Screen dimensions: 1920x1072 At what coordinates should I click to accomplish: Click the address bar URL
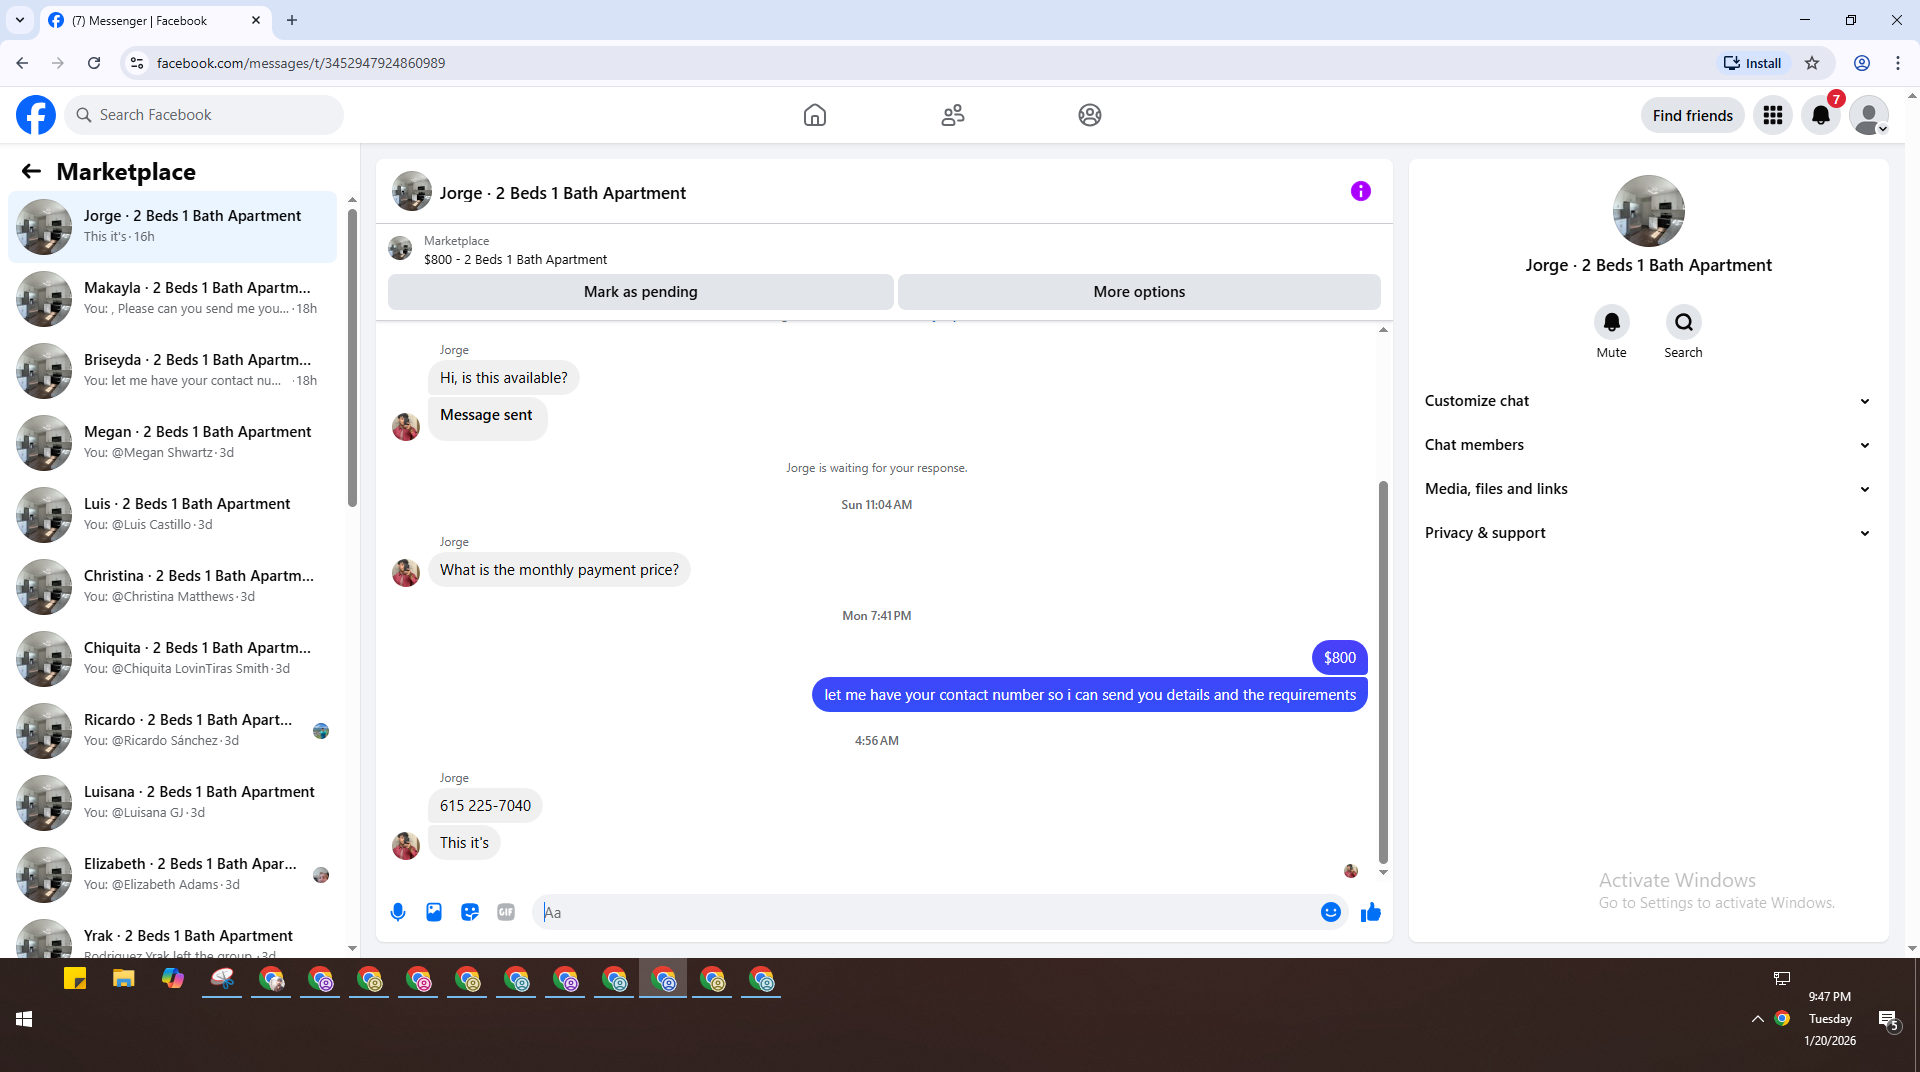point(301,63)
